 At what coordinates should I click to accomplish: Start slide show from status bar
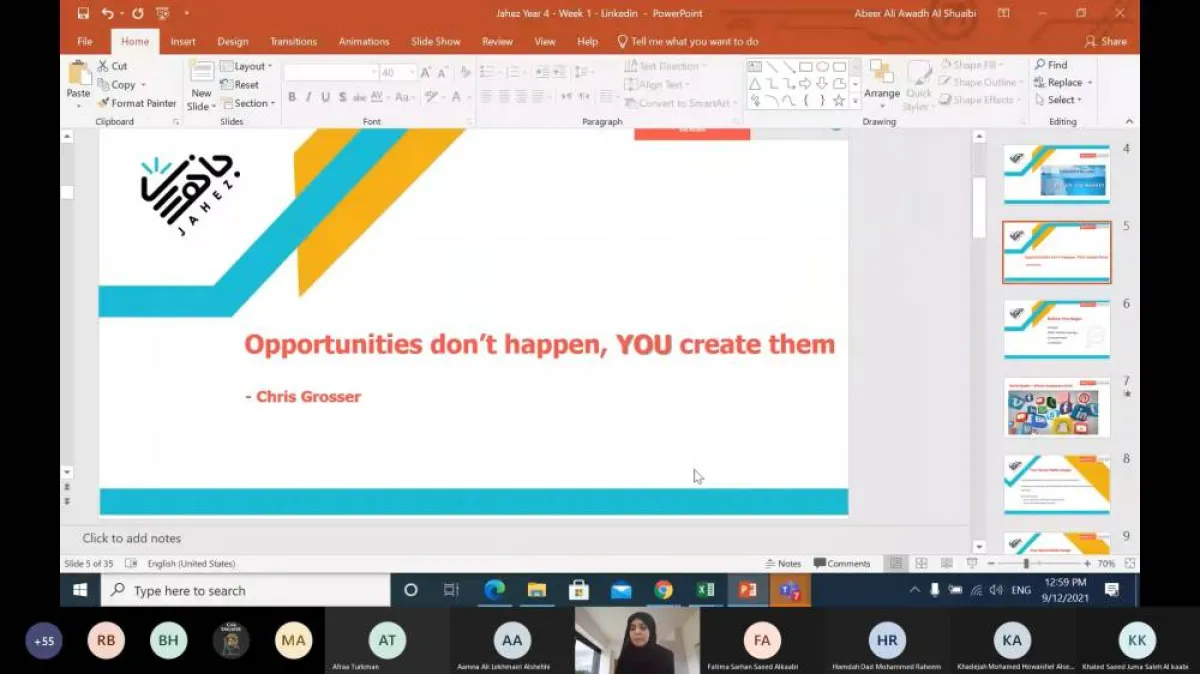point(971,564)
